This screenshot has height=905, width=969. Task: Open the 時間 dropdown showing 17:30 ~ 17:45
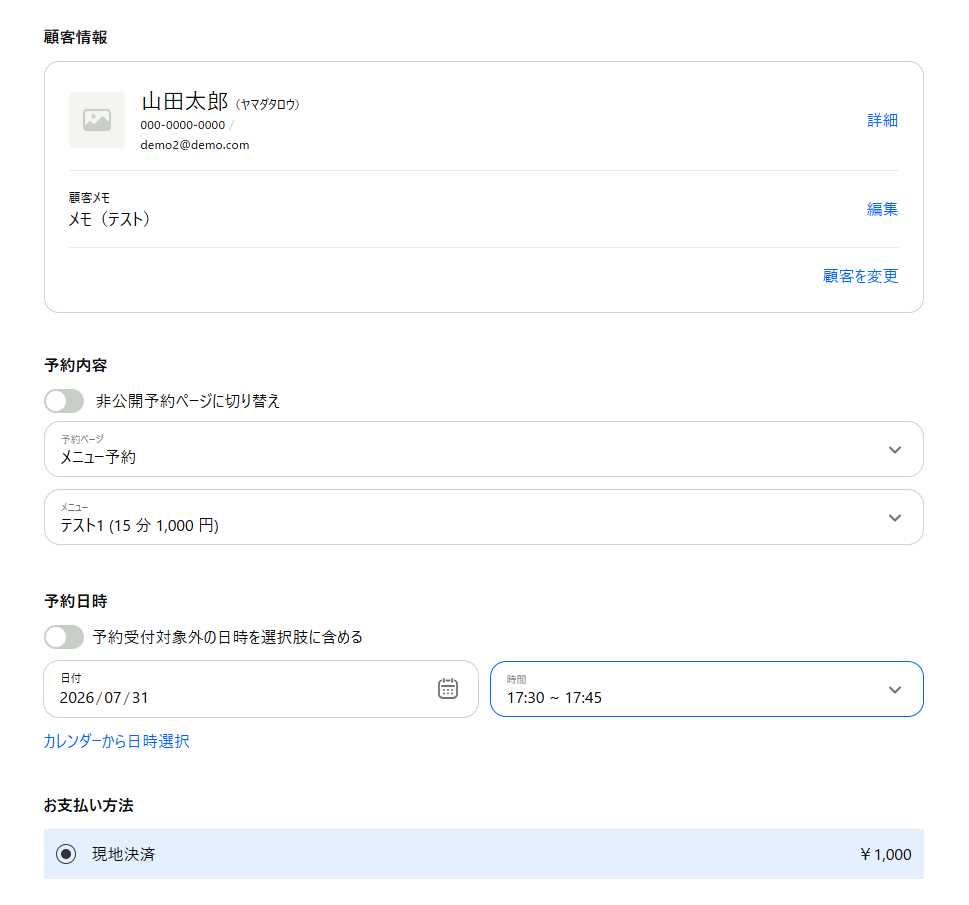coord(707,689)
